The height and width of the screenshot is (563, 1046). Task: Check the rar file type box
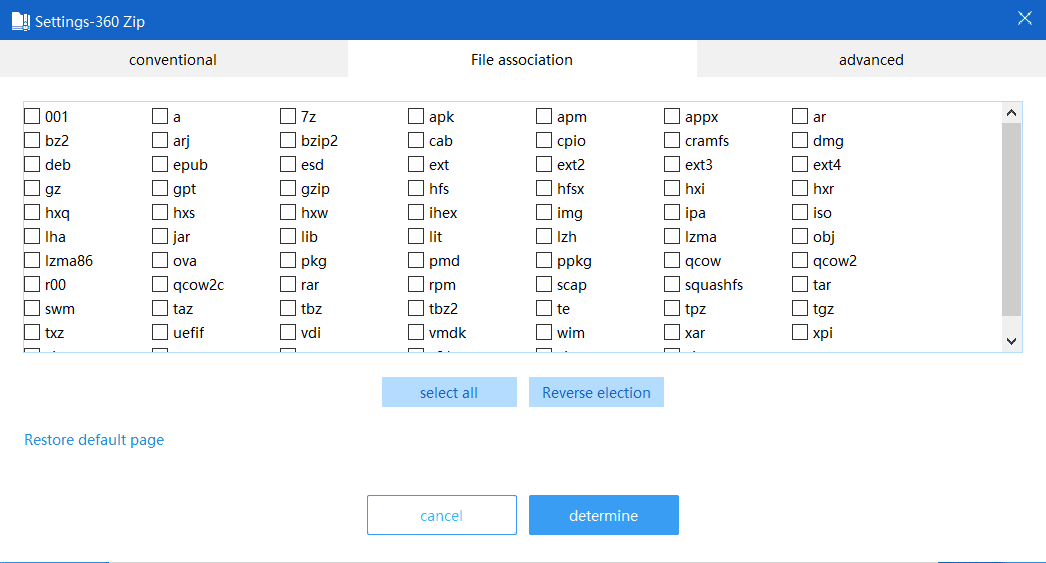289,285
